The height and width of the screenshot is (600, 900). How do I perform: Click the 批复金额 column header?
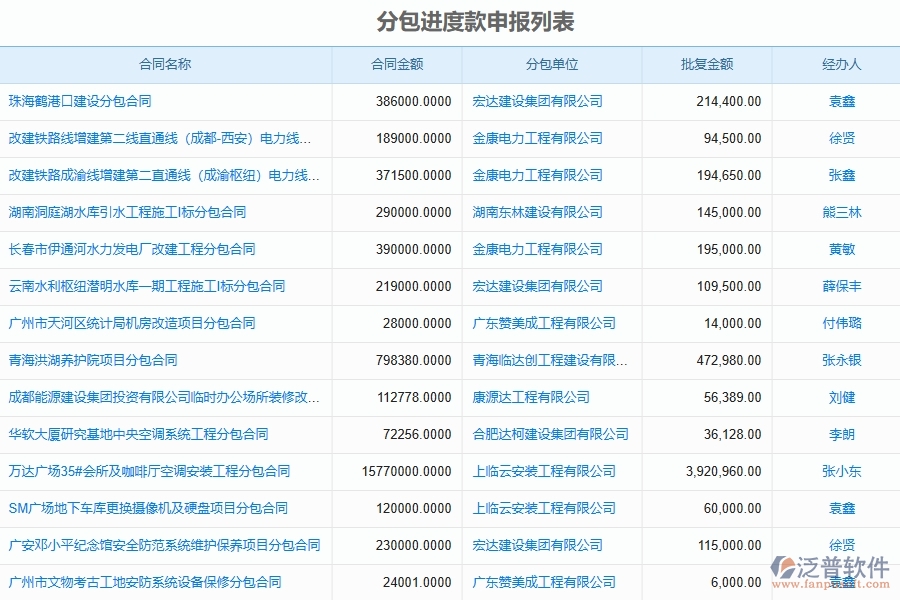point(708,64)
